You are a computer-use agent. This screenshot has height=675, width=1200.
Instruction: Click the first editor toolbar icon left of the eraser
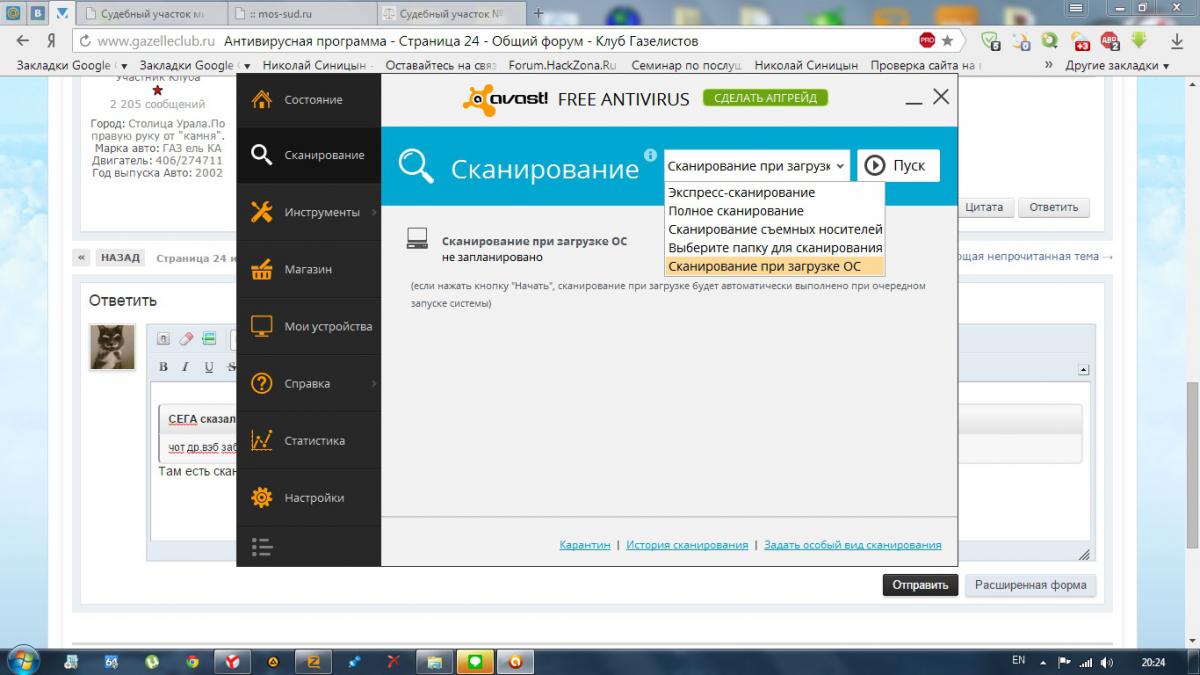(x=163, y=339)
